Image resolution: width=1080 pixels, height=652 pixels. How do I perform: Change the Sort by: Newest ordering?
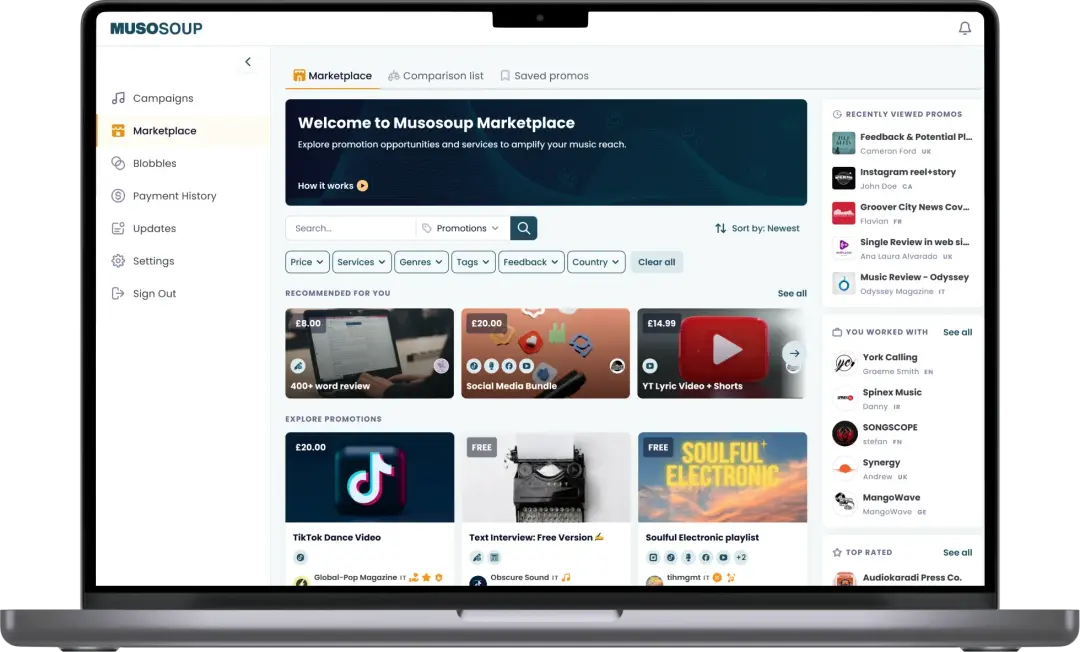(757, 228)
